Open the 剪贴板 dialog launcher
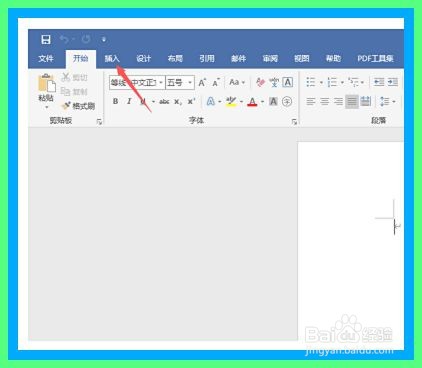 click(99, 122)
